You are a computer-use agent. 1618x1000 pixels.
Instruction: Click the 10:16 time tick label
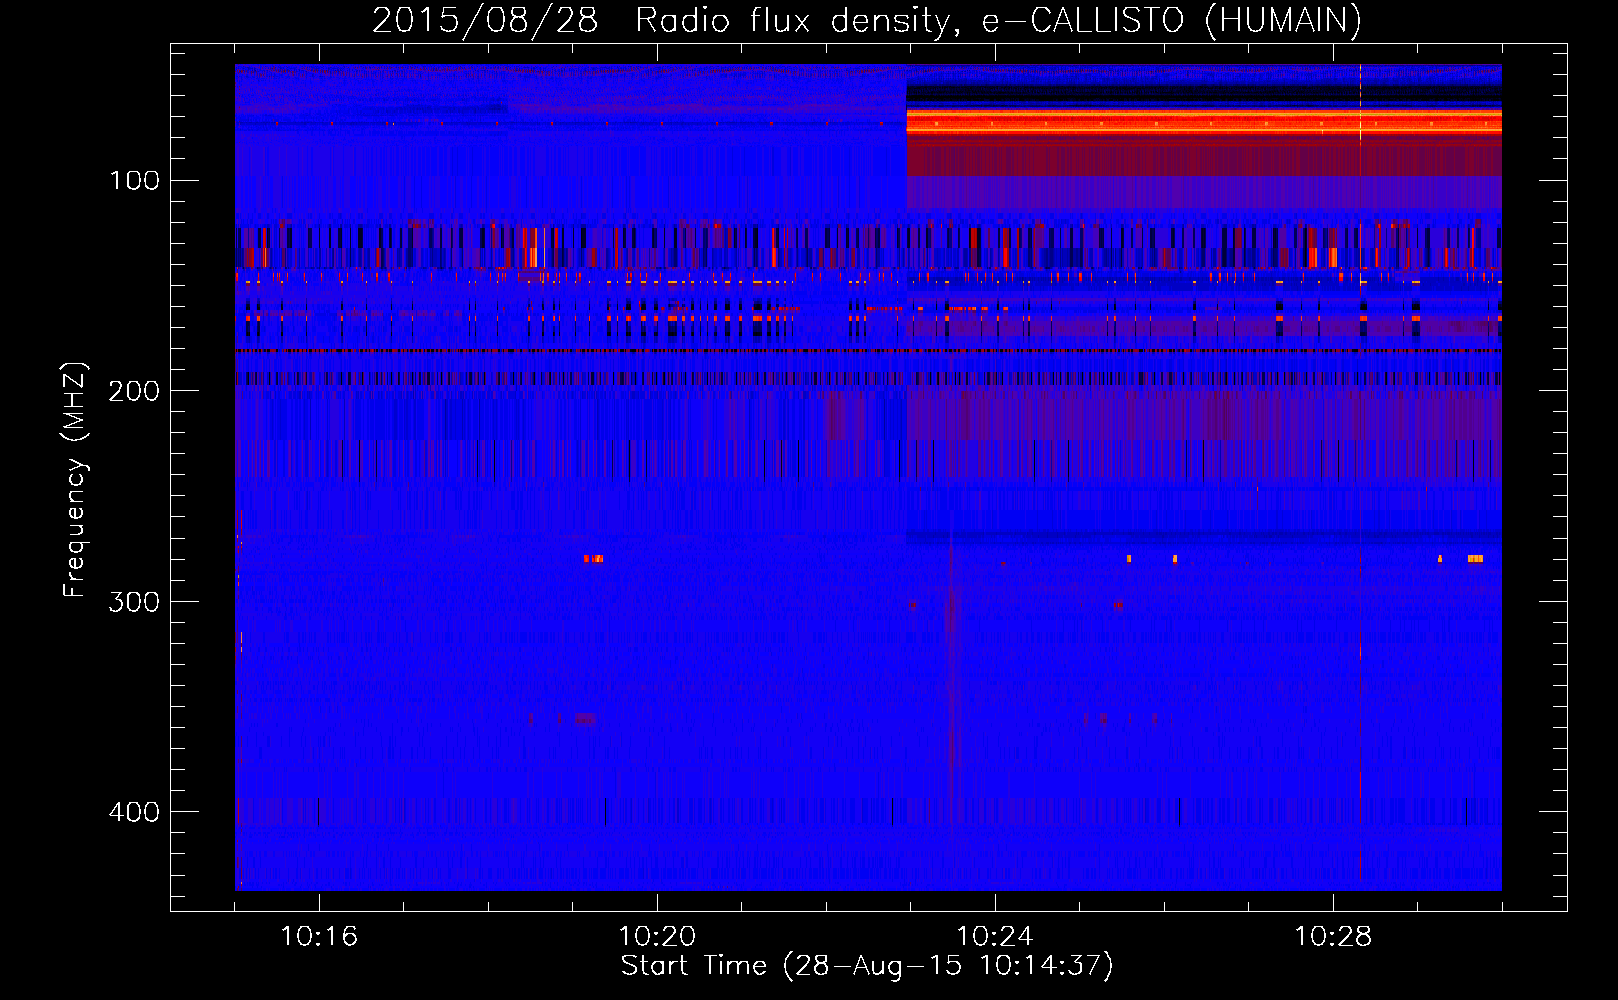click(x=319, y=936)
